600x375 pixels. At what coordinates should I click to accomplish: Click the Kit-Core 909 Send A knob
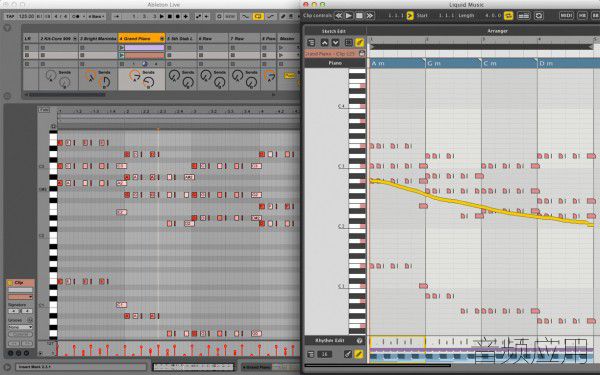(51, 76)
